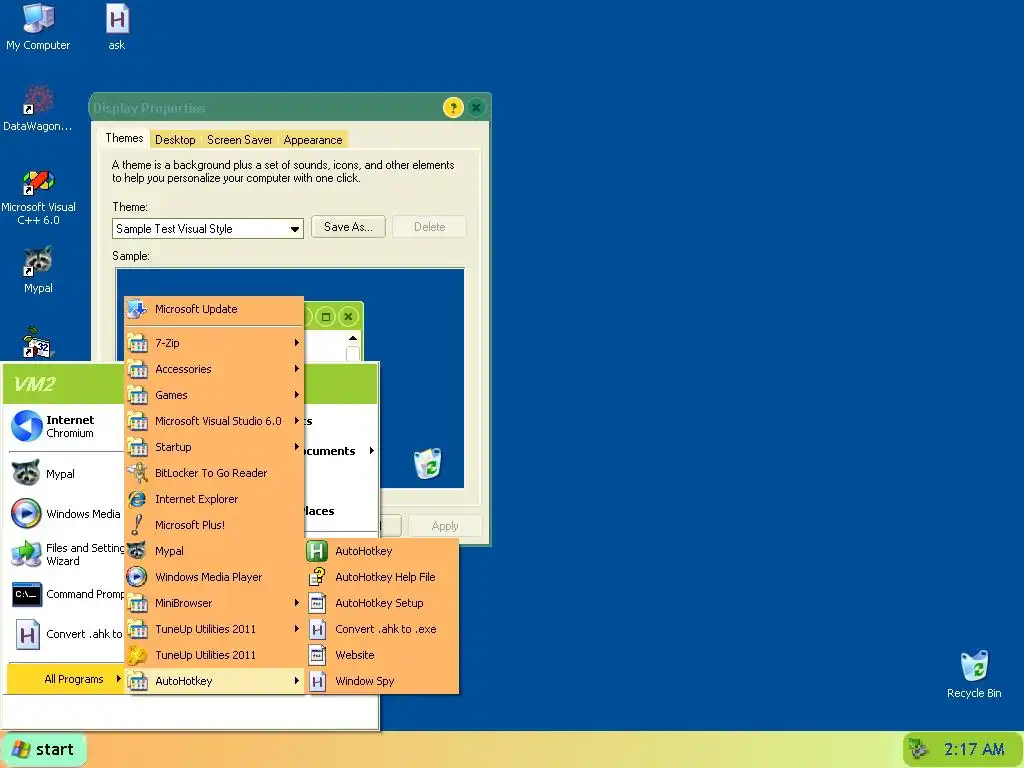Open the My Computer desktop icon

[38, 27]
